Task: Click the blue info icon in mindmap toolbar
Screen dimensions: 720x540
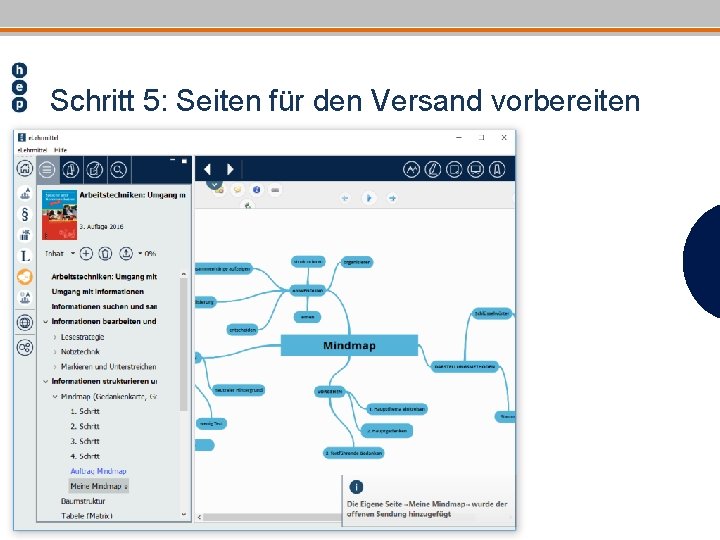Action: [257, 190]
